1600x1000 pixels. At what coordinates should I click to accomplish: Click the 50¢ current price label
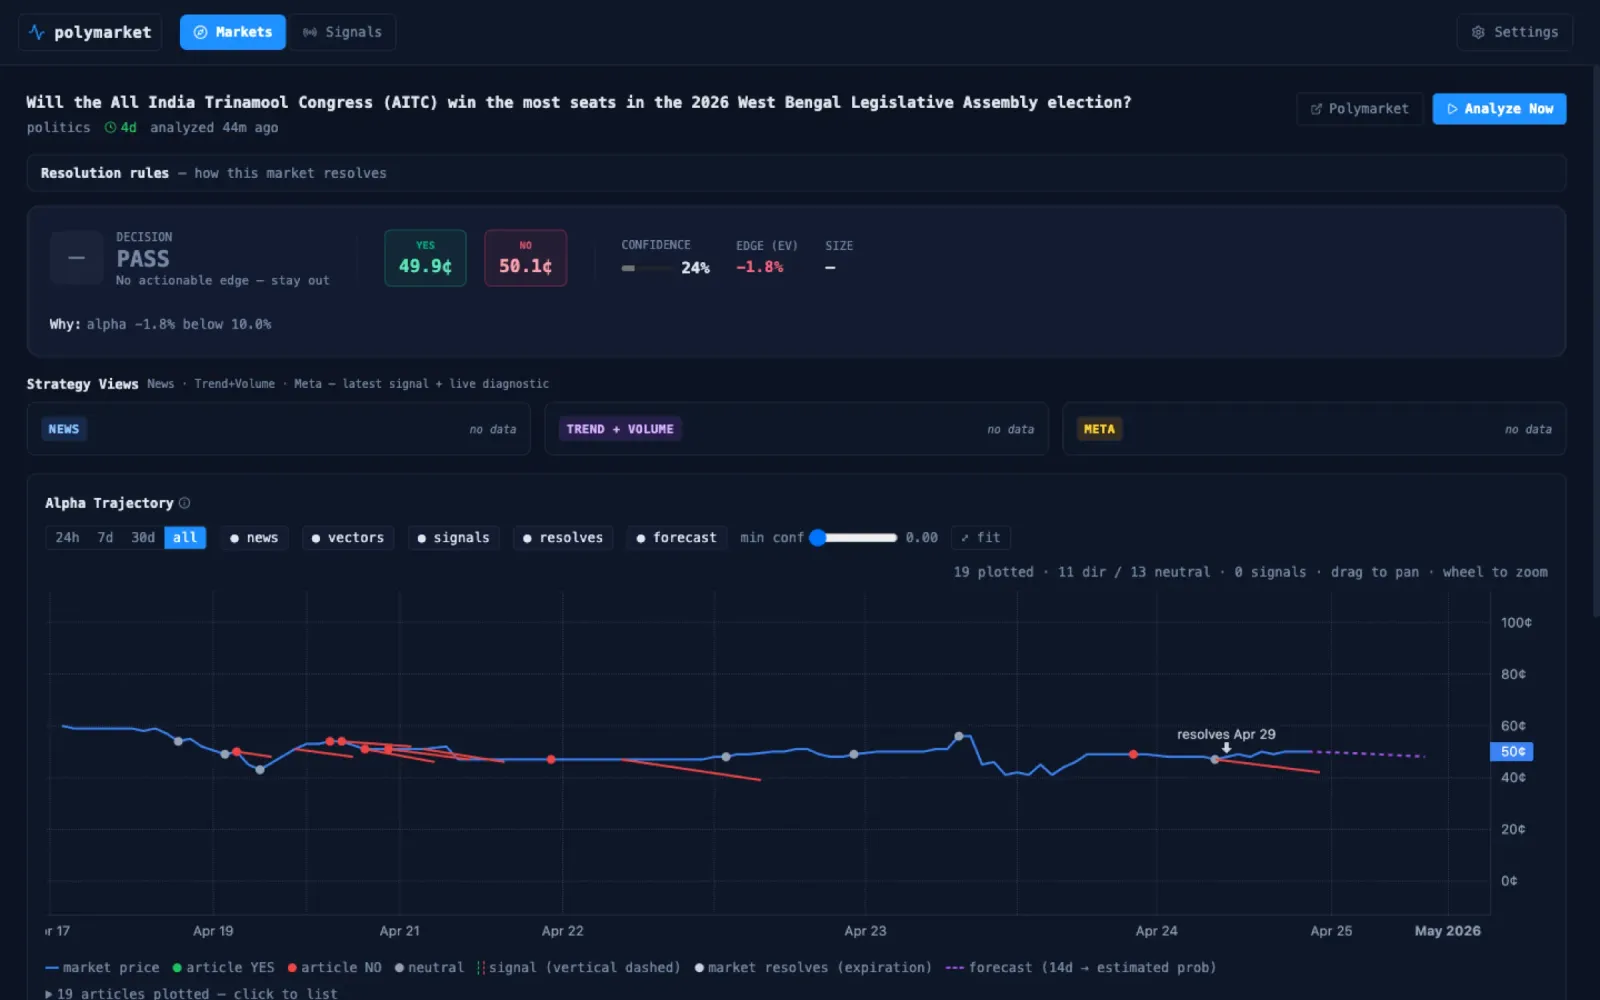(1512, 751)
